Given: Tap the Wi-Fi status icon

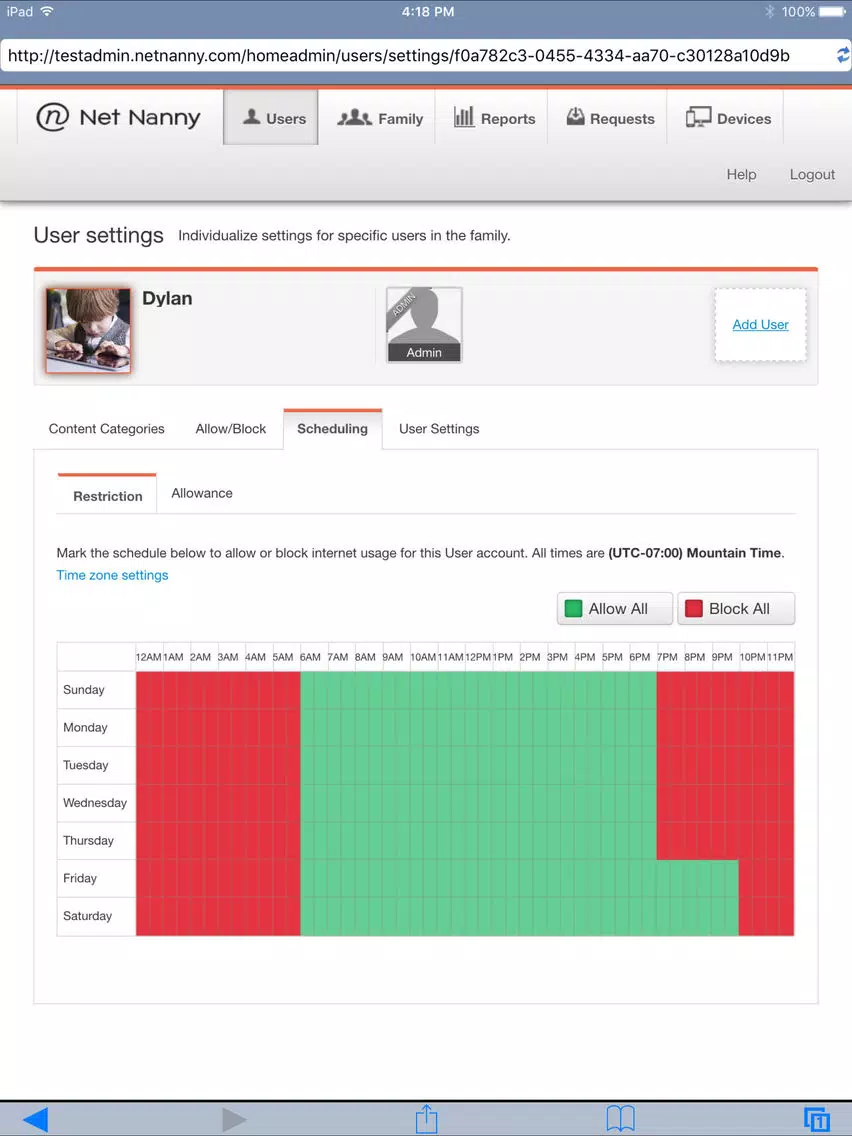Looking at the screenshot, I should pos(47,12).
